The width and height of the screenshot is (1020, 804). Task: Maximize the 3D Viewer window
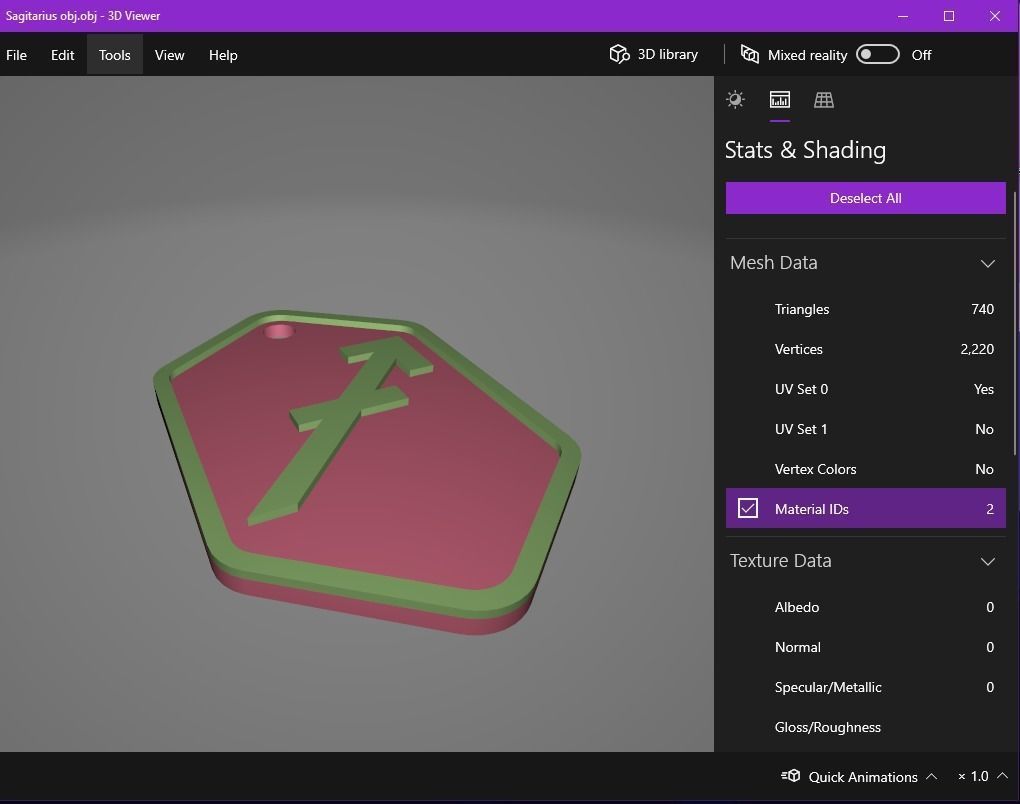(949, 16)
